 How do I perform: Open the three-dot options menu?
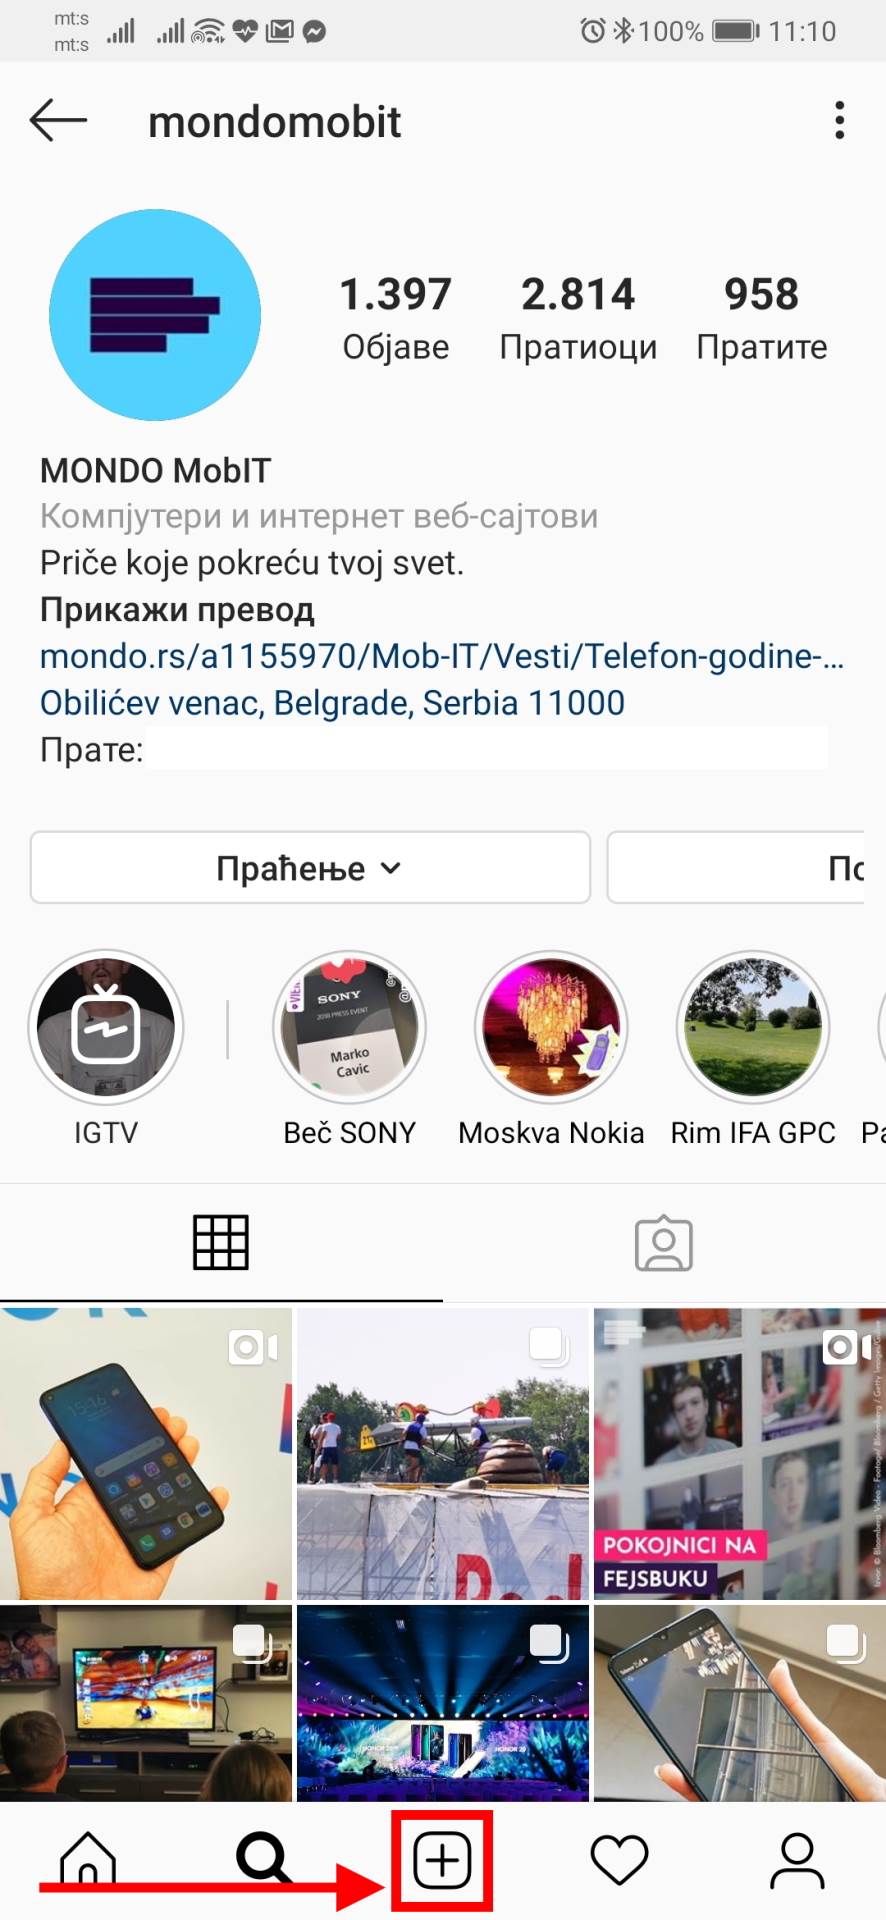(x=840, y=121)
